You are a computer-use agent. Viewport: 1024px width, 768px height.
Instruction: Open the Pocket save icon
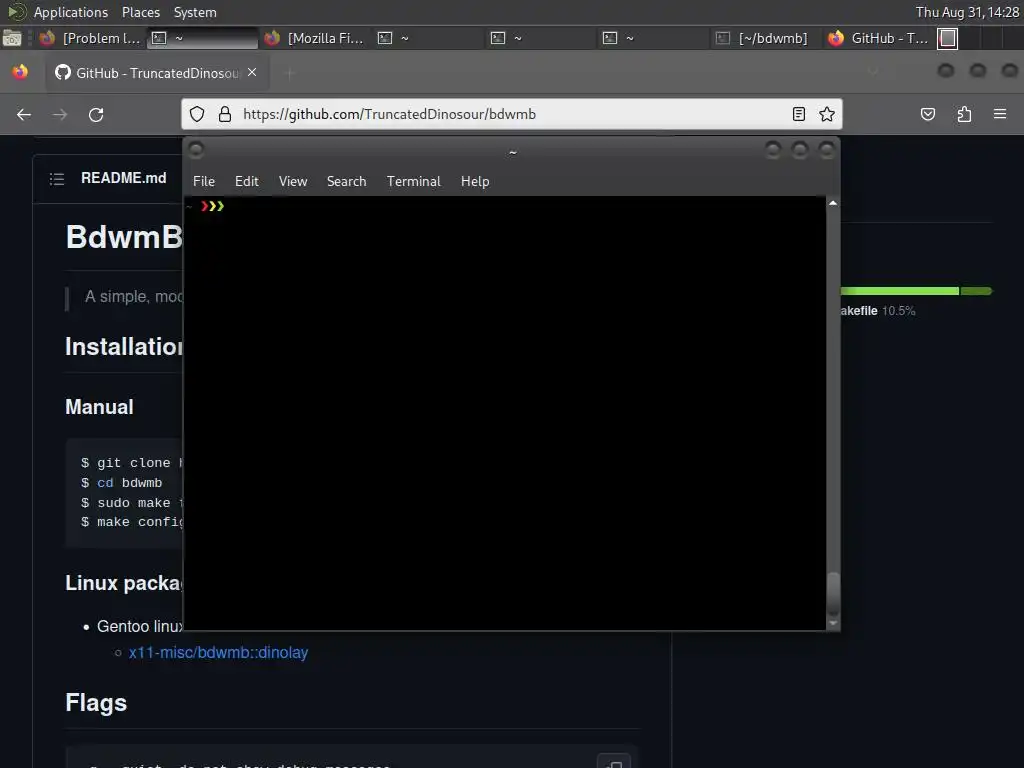pyautogui.click(x=927, y=115)
